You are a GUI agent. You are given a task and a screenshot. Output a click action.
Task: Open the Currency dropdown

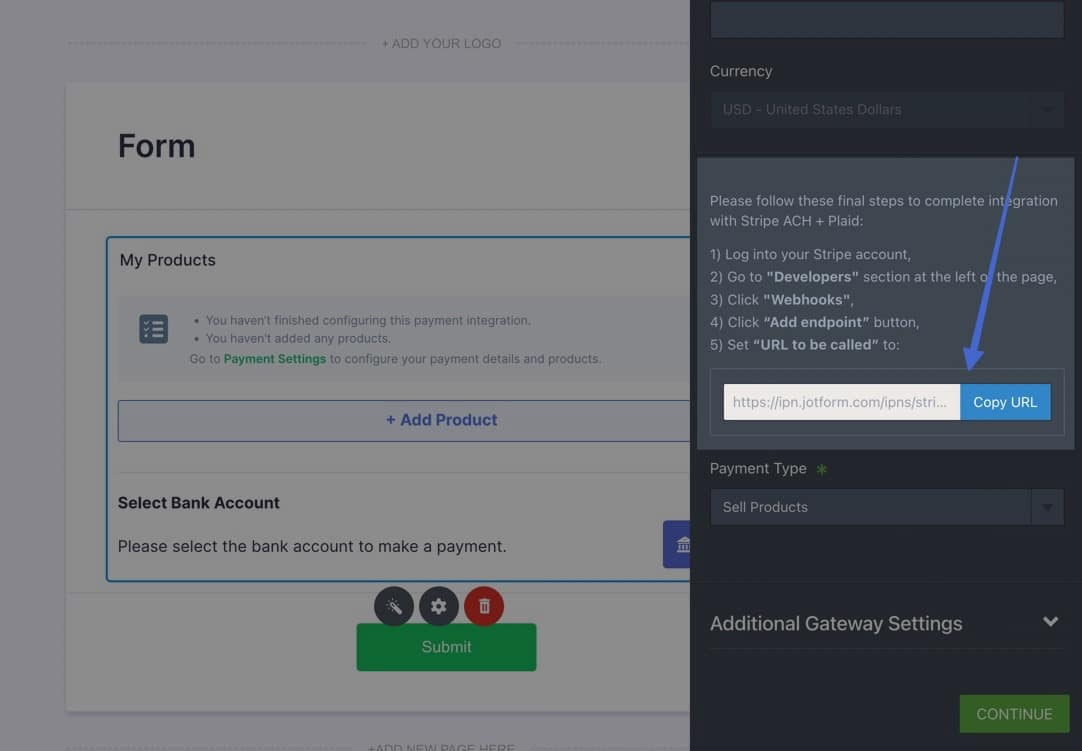click(x=886, y=110)
